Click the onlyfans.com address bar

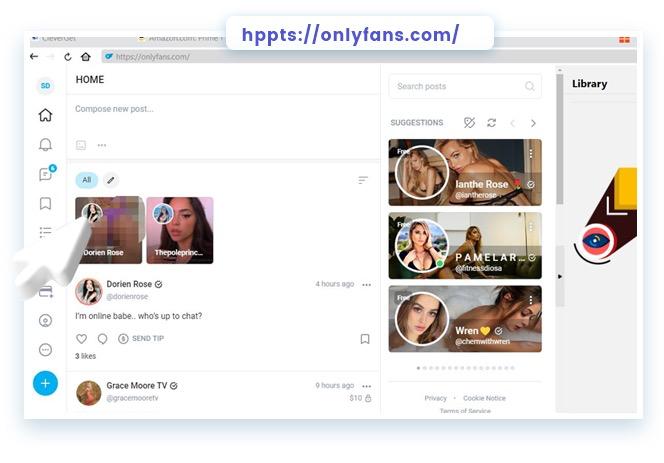(x=368, y=57)
